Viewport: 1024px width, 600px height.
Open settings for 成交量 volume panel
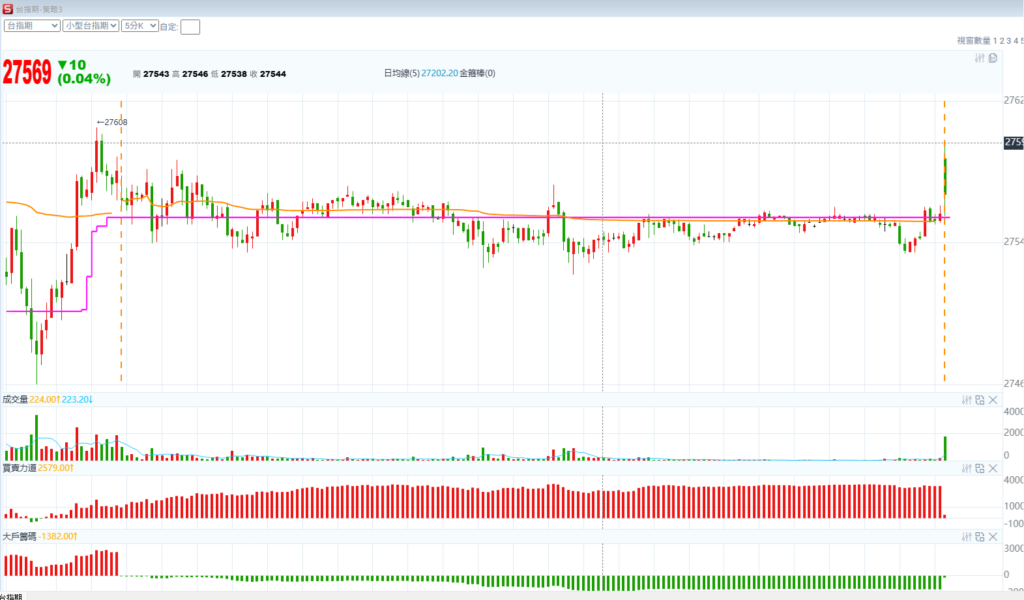pos(967,400)
